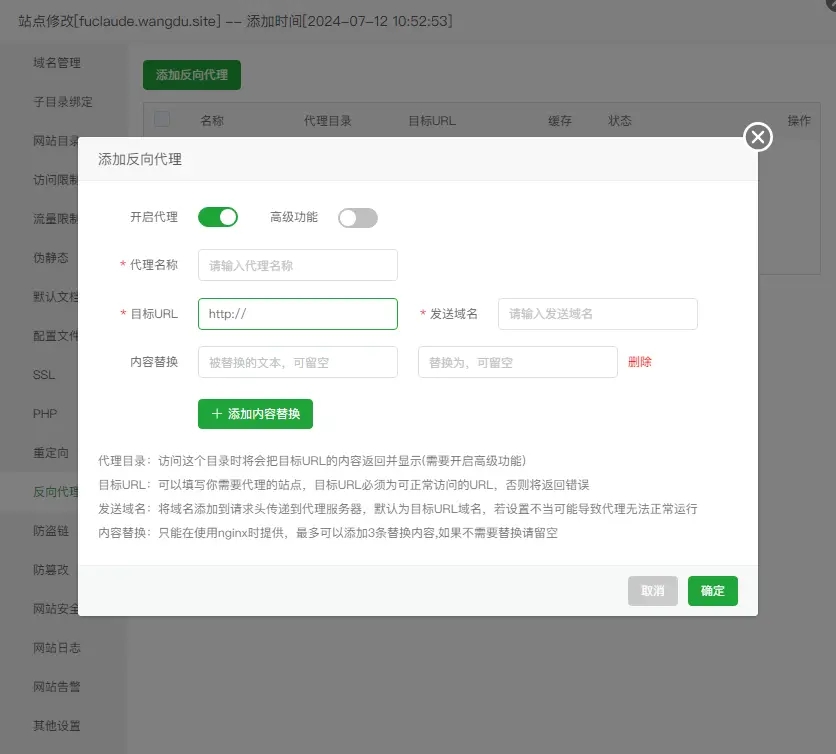The width and height of the screenshot is (836, 754).
Task: Click the red 删除 link
Action: [x=640, y=362]
